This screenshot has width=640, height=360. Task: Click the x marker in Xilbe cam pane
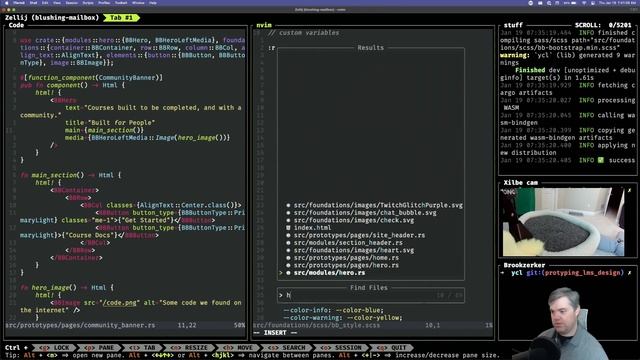point(629,190)
